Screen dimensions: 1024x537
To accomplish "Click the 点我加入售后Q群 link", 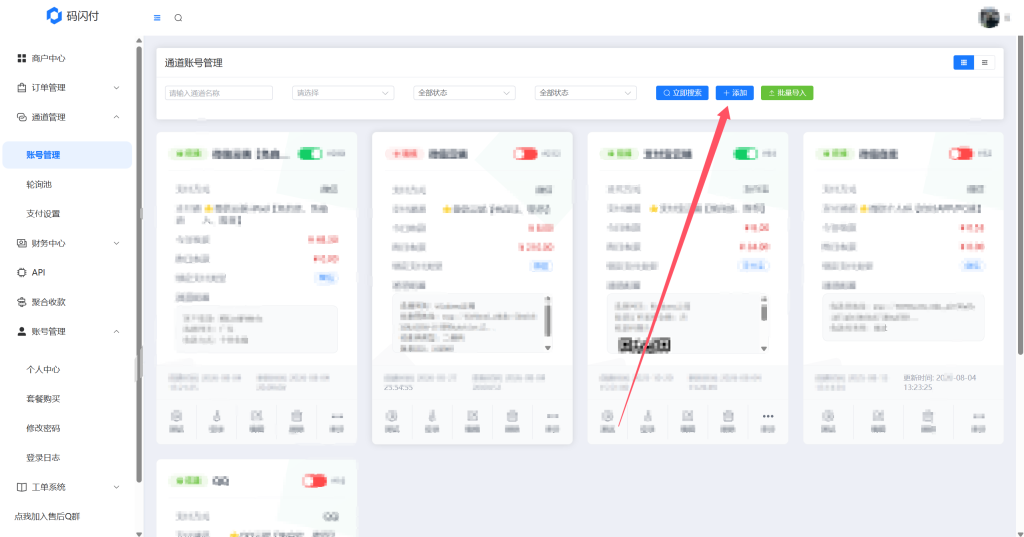I will tap(47, 516).
